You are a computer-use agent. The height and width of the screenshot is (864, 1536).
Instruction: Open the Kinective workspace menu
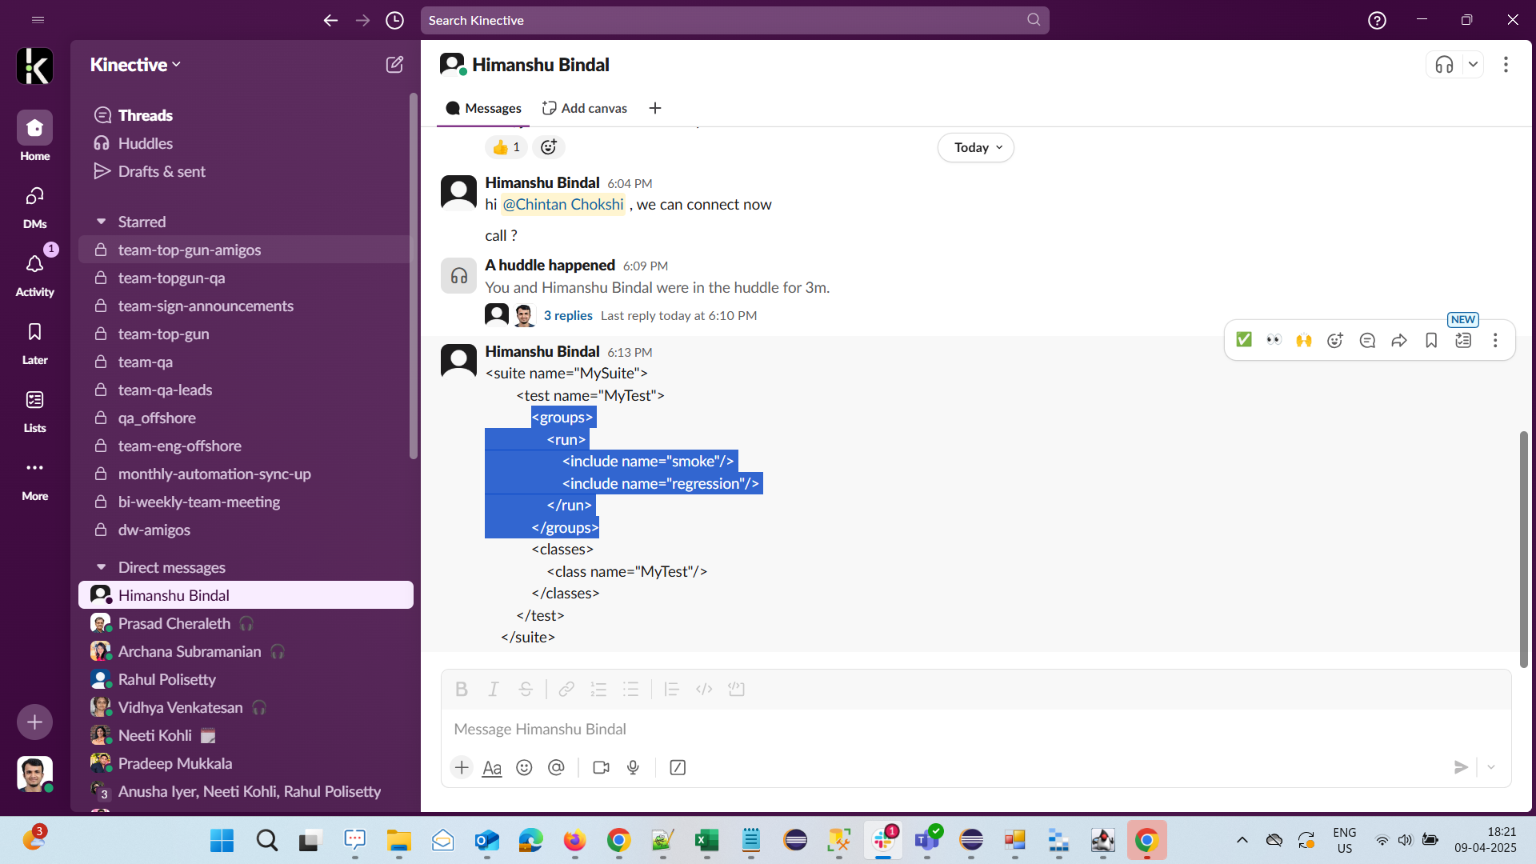(x=136, y=64)
